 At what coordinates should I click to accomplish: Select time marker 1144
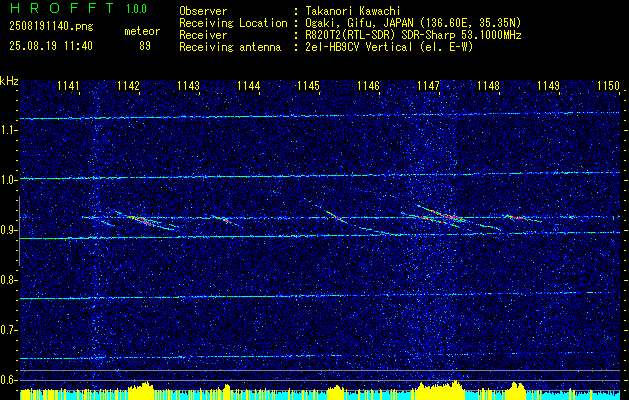[x=249, y=85]
